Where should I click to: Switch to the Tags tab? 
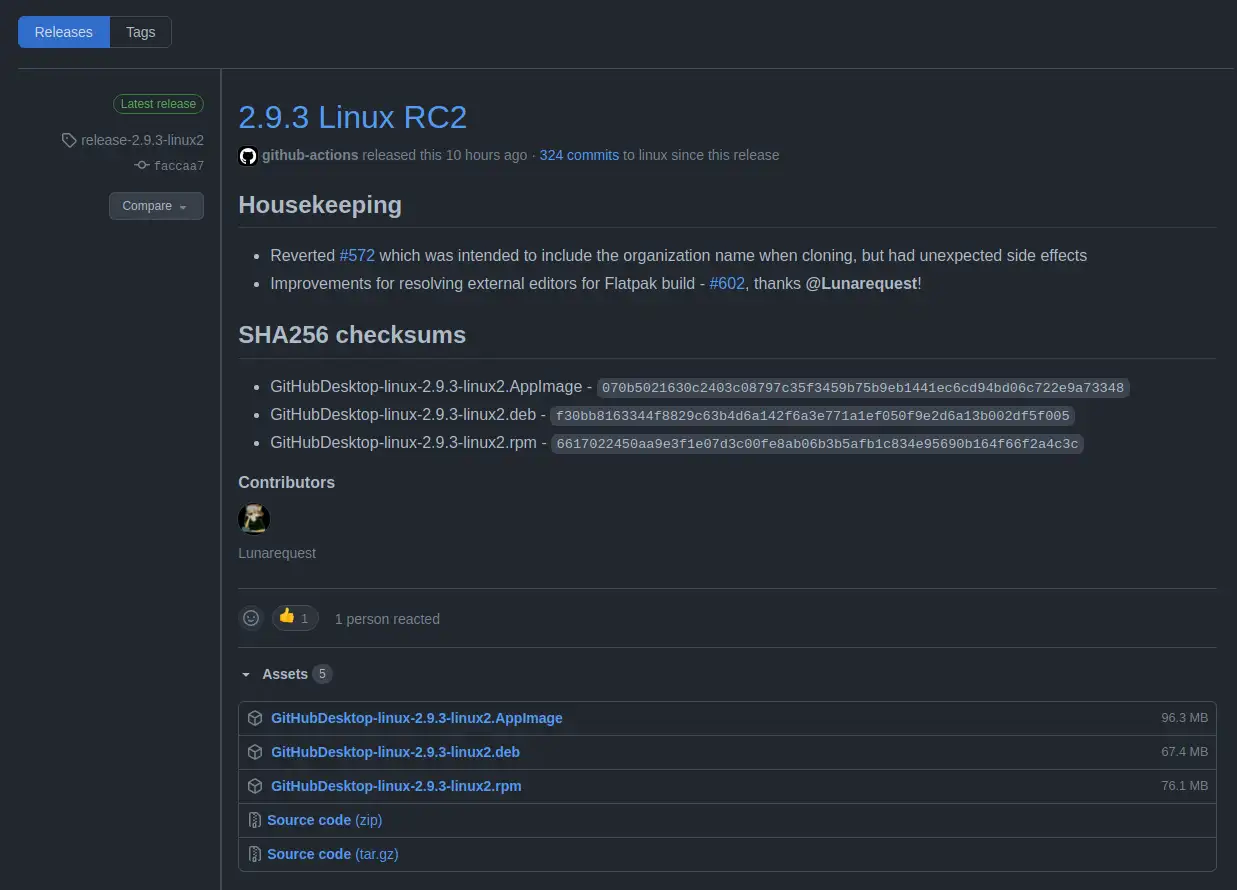[x=141, y=32]
